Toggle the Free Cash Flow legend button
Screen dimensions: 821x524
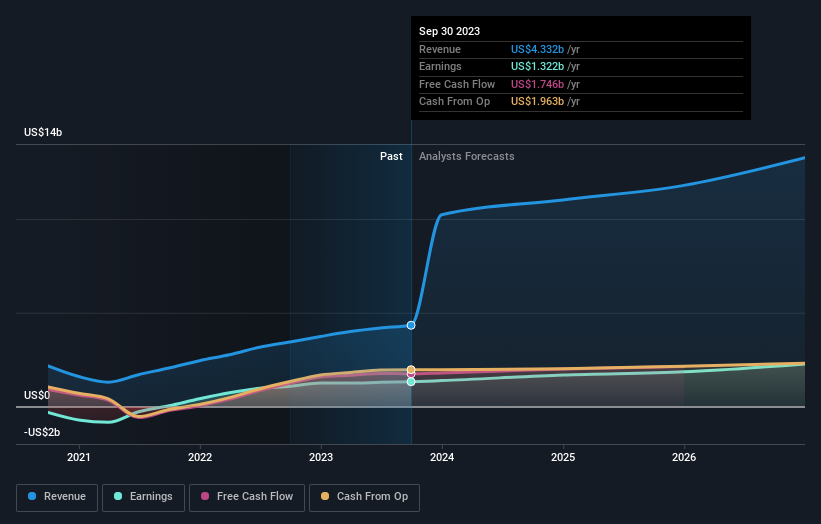[x=247, y=497]
